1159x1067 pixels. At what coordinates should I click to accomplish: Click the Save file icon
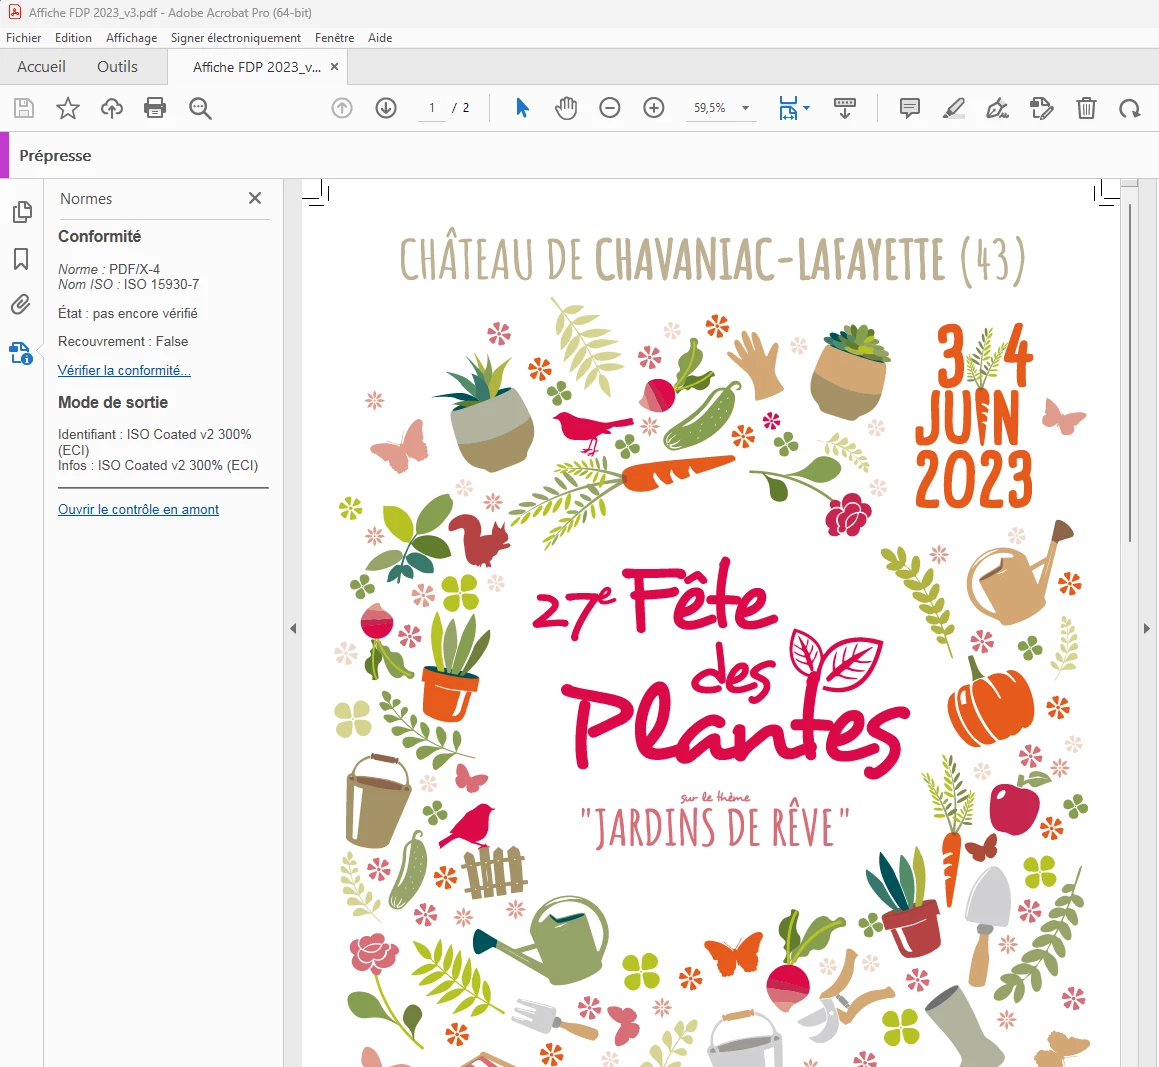24,108
